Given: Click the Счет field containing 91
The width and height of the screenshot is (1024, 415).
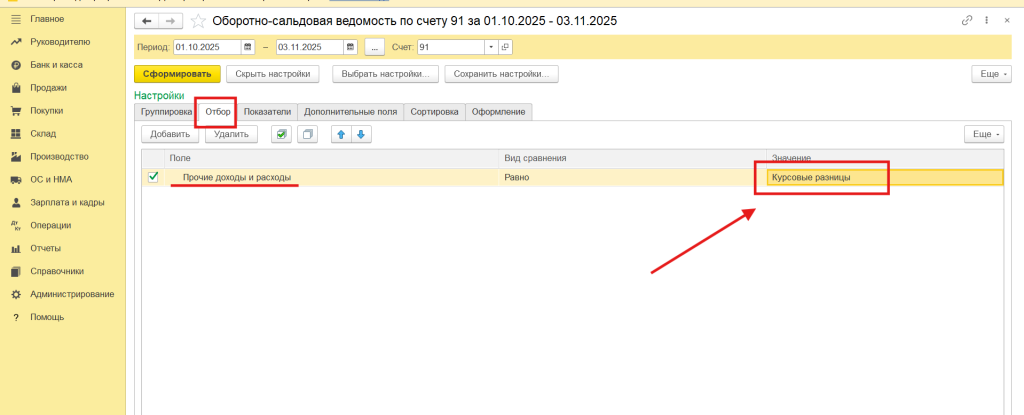Looking at the screenshot, I should tap(451, 47).
